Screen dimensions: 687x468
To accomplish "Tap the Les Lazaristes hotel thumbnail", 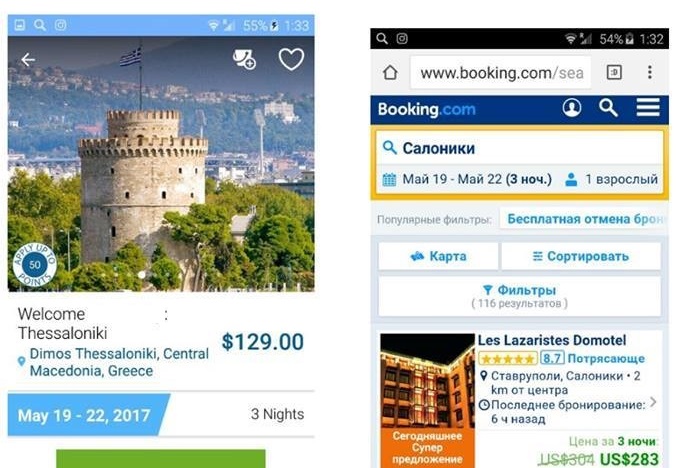I will 428,399.
